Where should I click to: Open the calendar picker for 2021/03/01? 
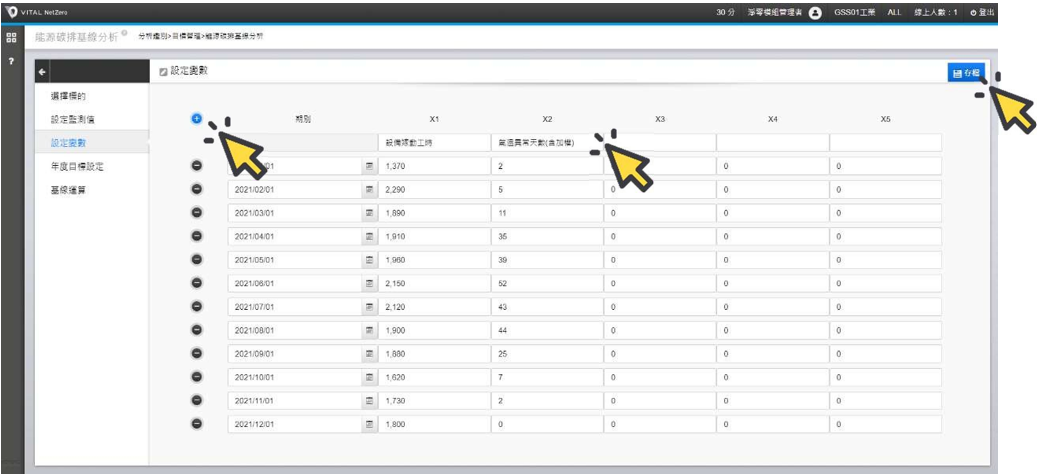coord(368,212)
